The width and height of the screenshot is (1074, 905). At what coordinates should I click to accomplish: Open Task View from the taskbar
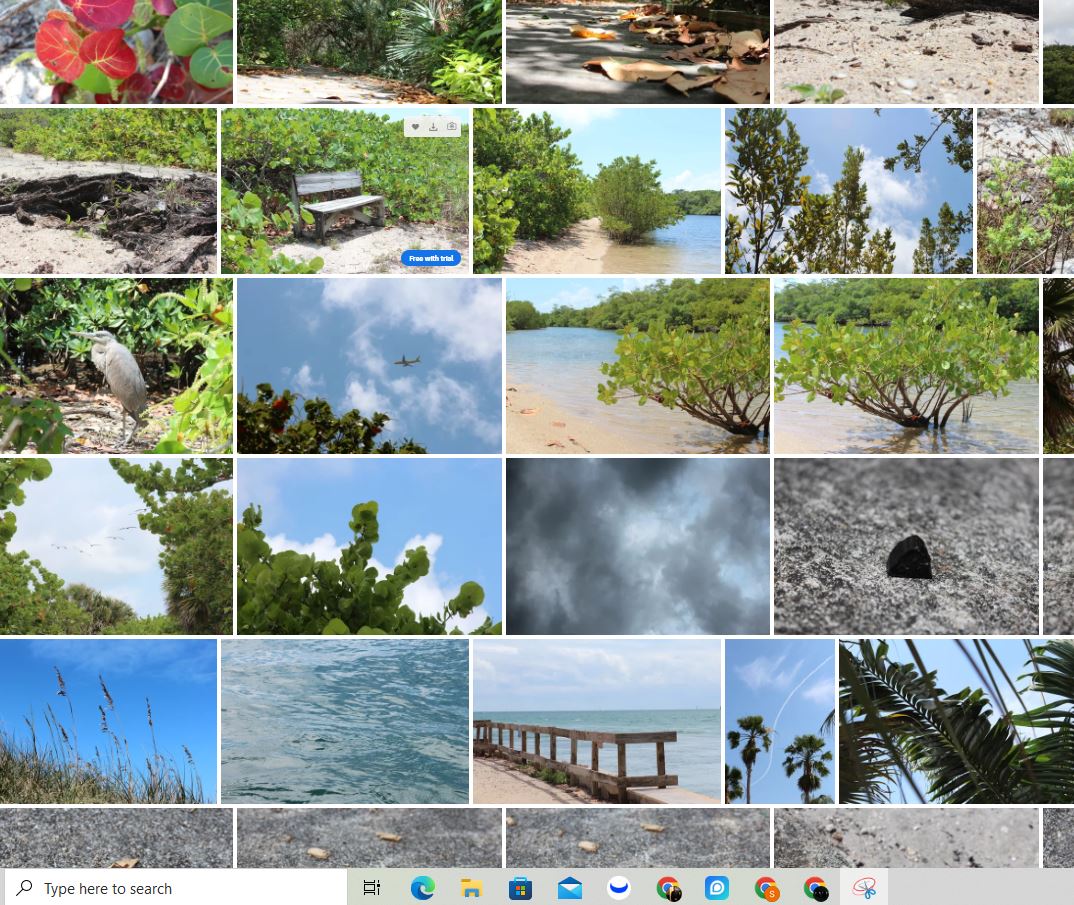pyautogui.click(x=372, y=888)
